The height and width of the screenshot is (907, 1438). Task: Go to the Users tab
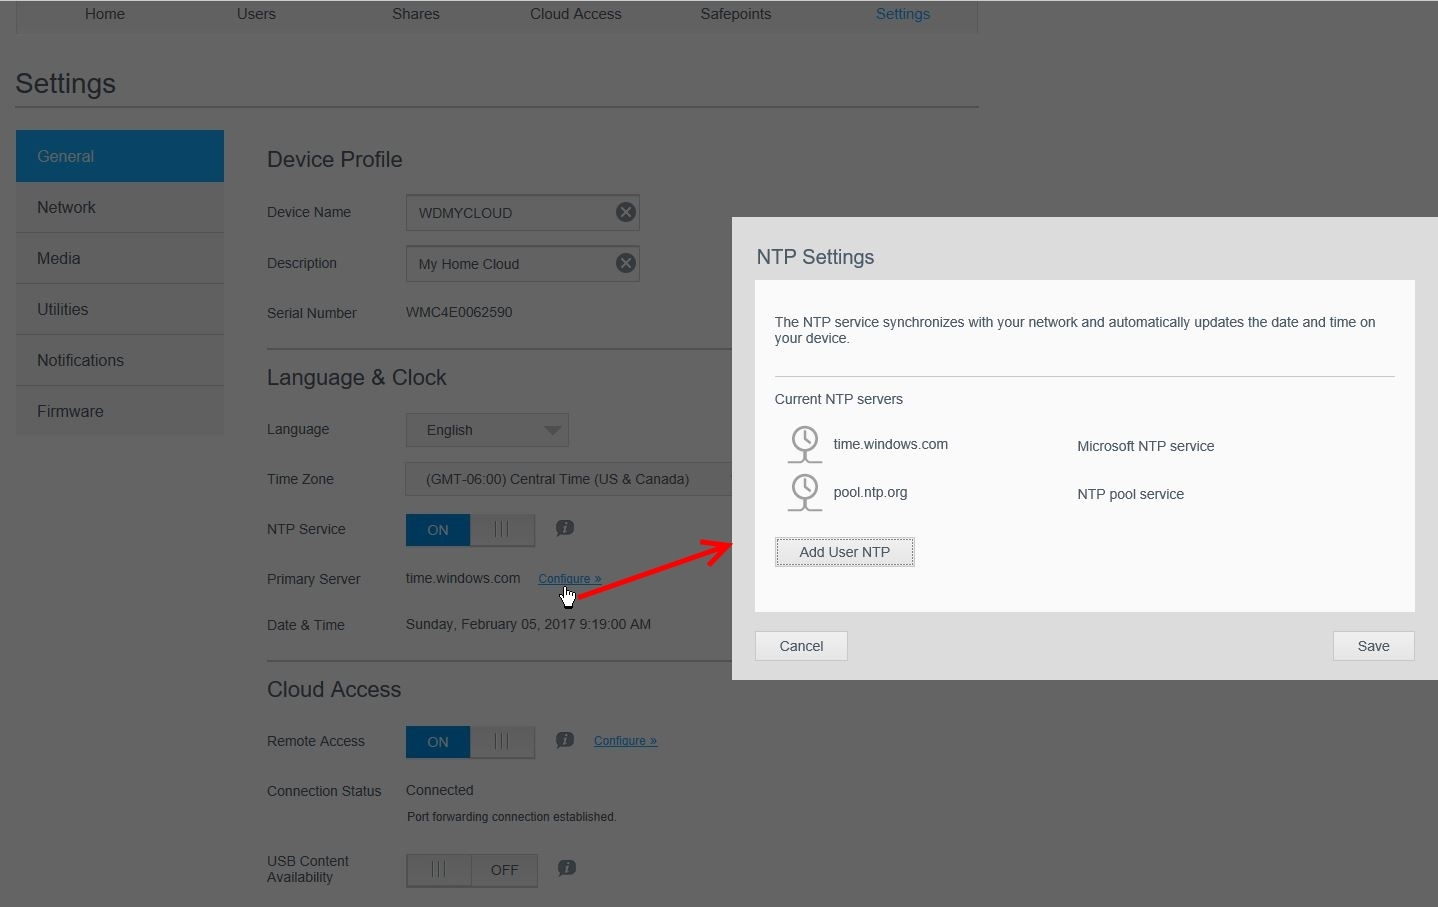pyautogui.click(x=256, y=14)
